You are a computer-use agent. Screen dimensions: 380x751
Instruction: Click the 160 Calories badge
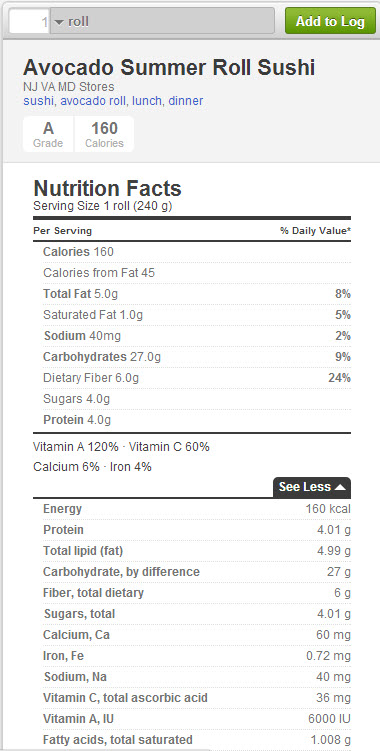click(x=104, y=134)
